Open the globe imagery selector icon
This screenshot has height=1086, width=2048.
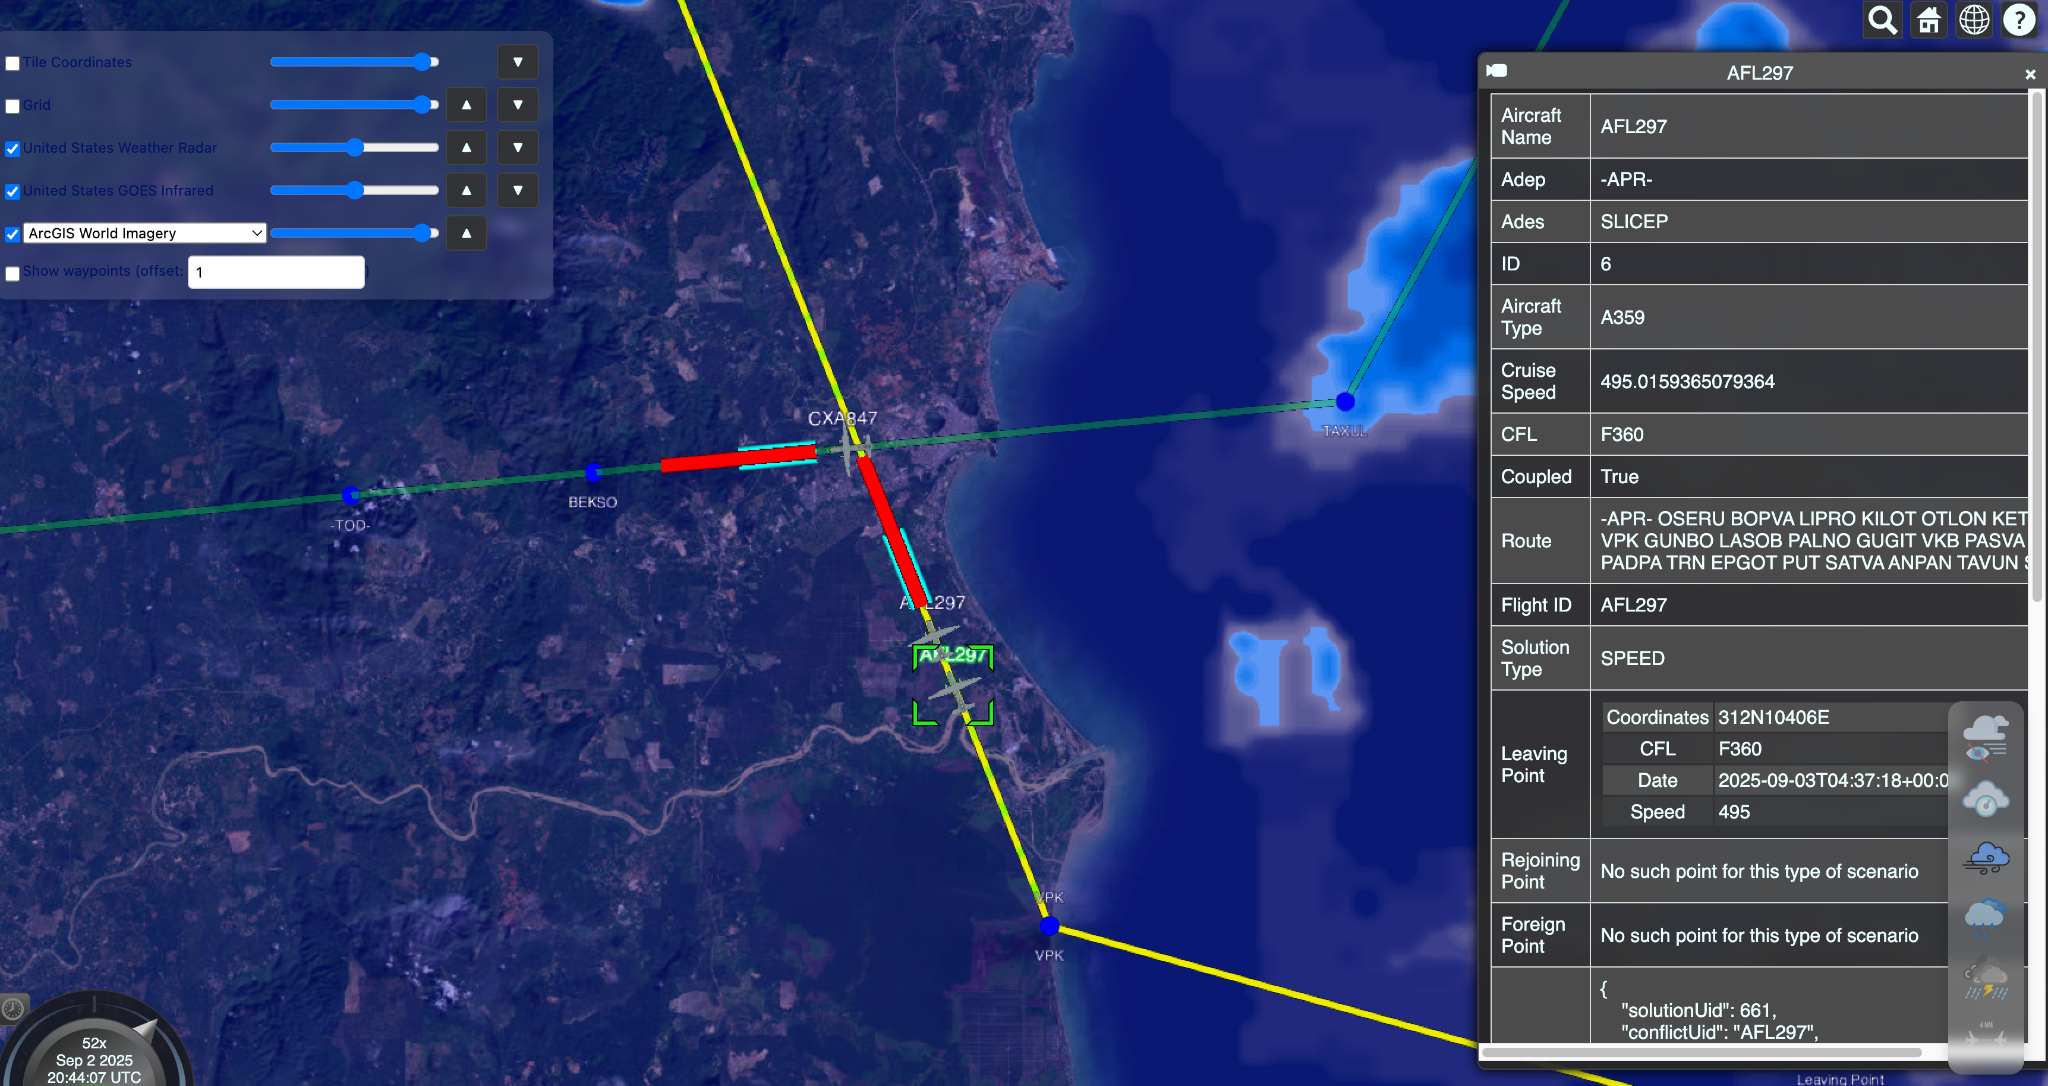pyautogui.click(x=1974, y=20)
